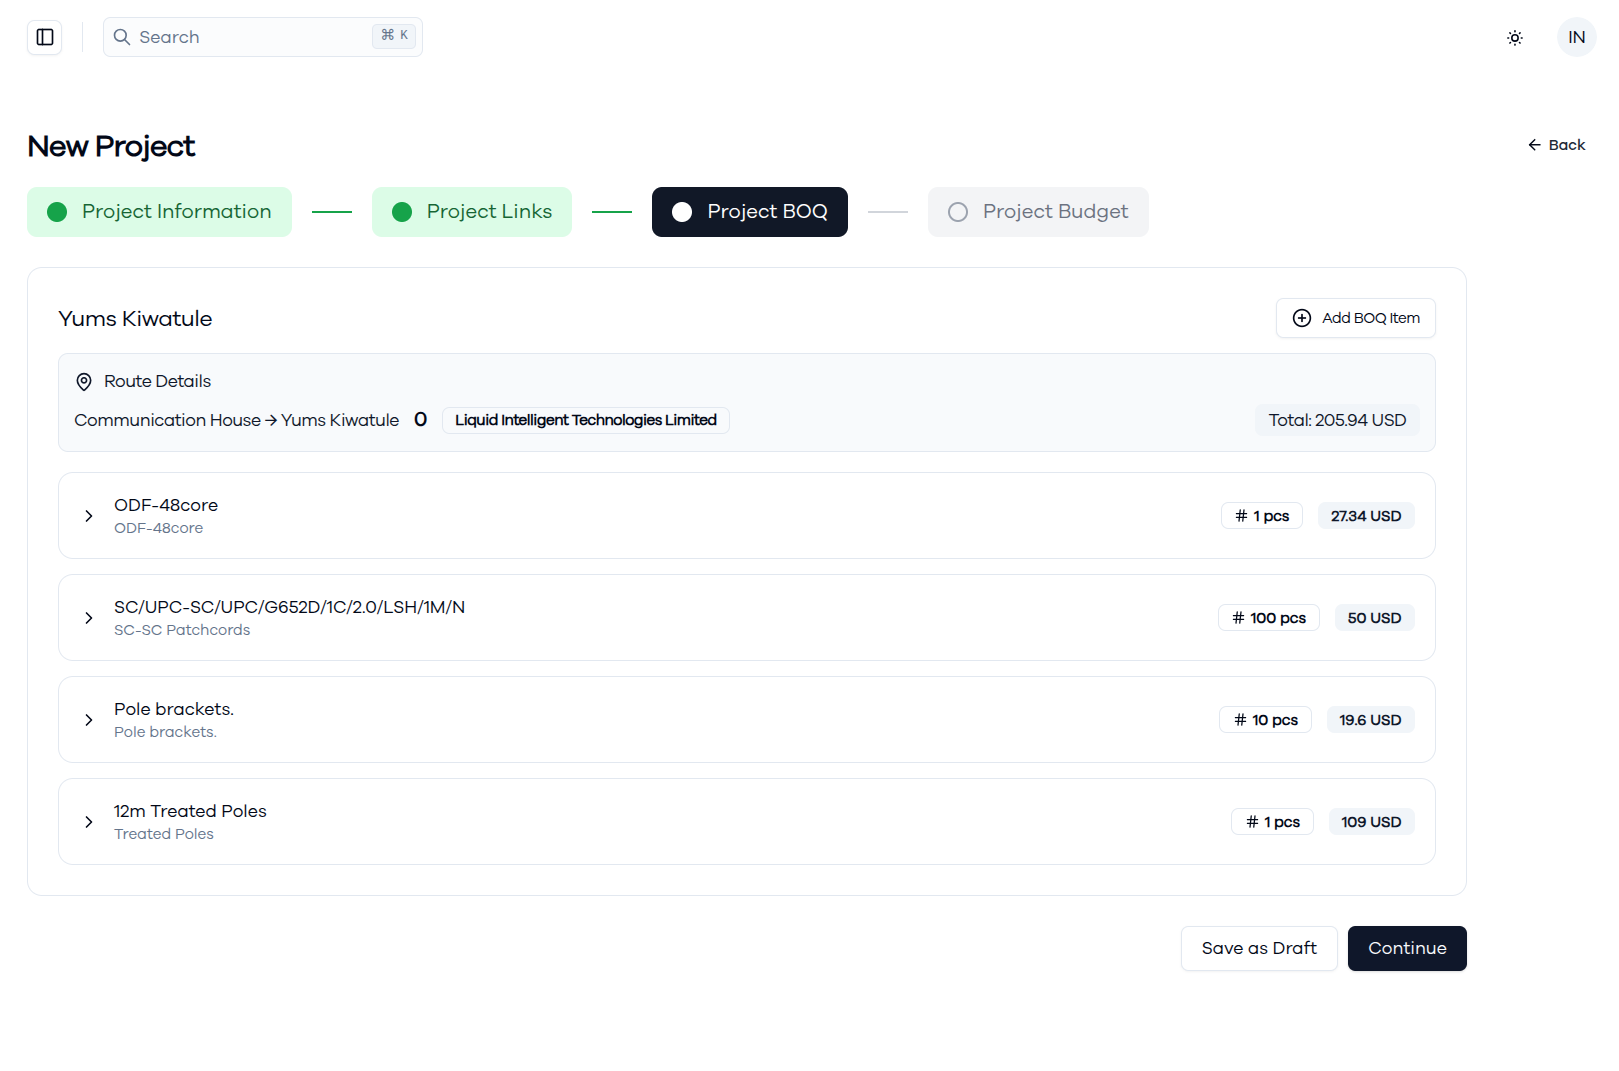
Task: Open the Project Budget step
Action: tap(1038, 212)
